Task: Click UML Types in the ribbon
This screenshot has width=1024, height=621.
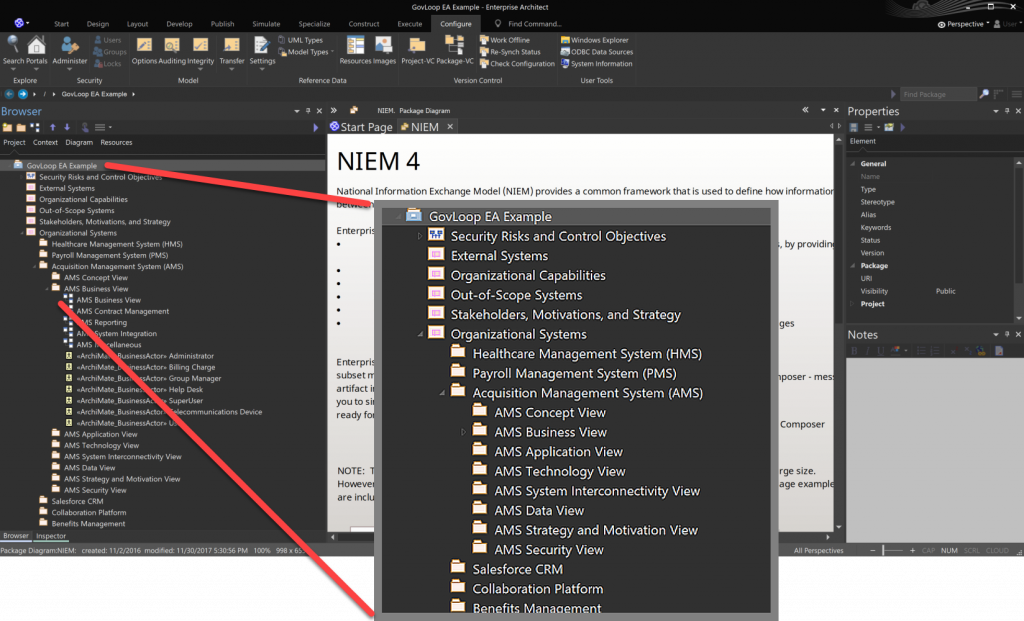Action: click(301, 40)
